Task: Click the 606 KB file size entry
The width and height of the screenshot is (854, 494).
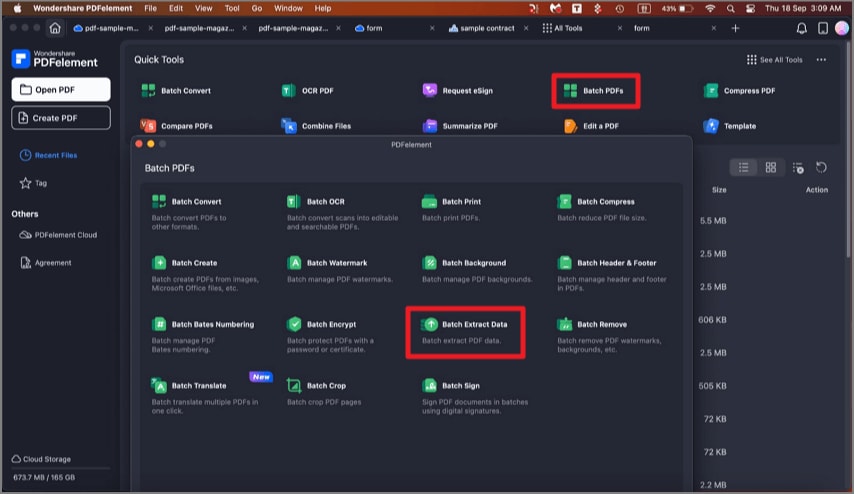Action: (712, 320)
